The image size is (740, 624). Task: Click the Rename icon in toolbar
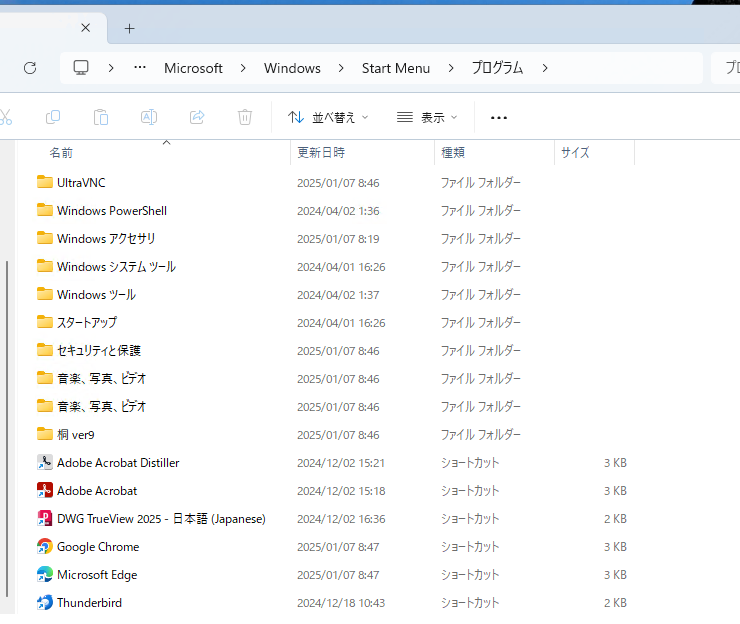(149, 117)
